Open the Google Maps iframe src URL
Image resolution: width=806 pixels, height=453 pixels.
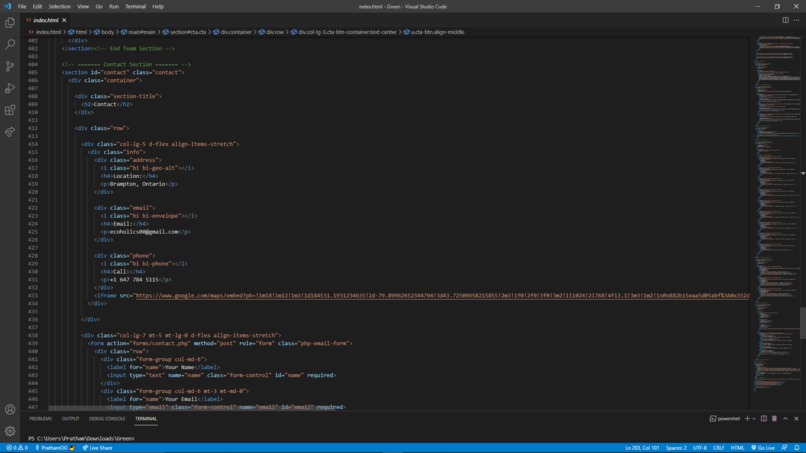(442, 296)
